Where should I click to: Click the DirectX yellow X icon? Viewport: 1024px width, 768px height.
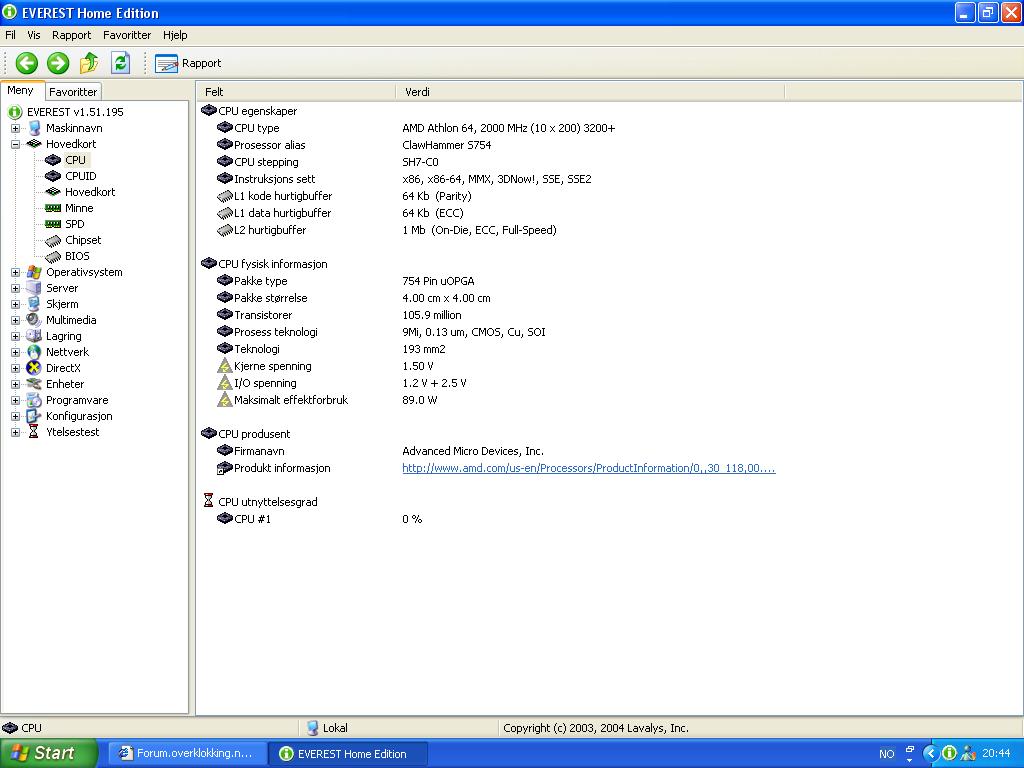(x=34, y=368)
